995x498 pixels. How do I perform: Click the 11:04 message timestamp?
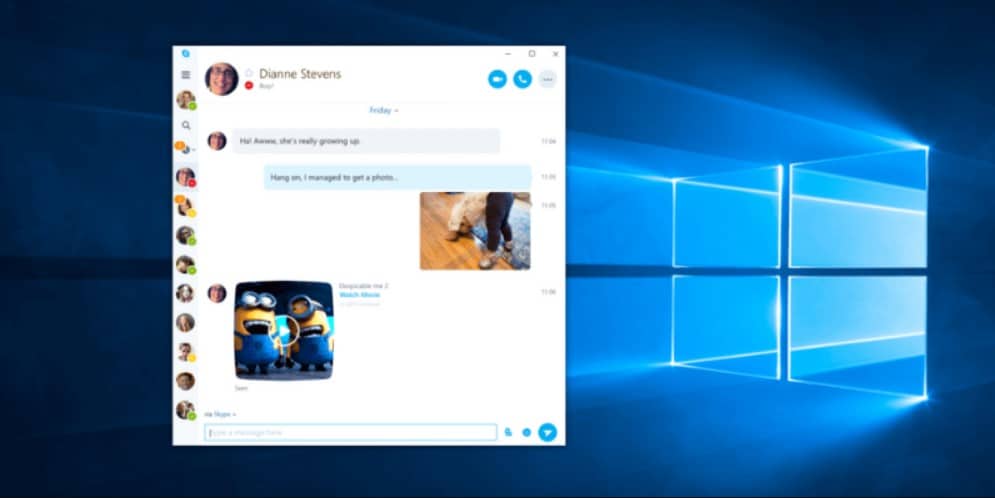pos(548,141)
